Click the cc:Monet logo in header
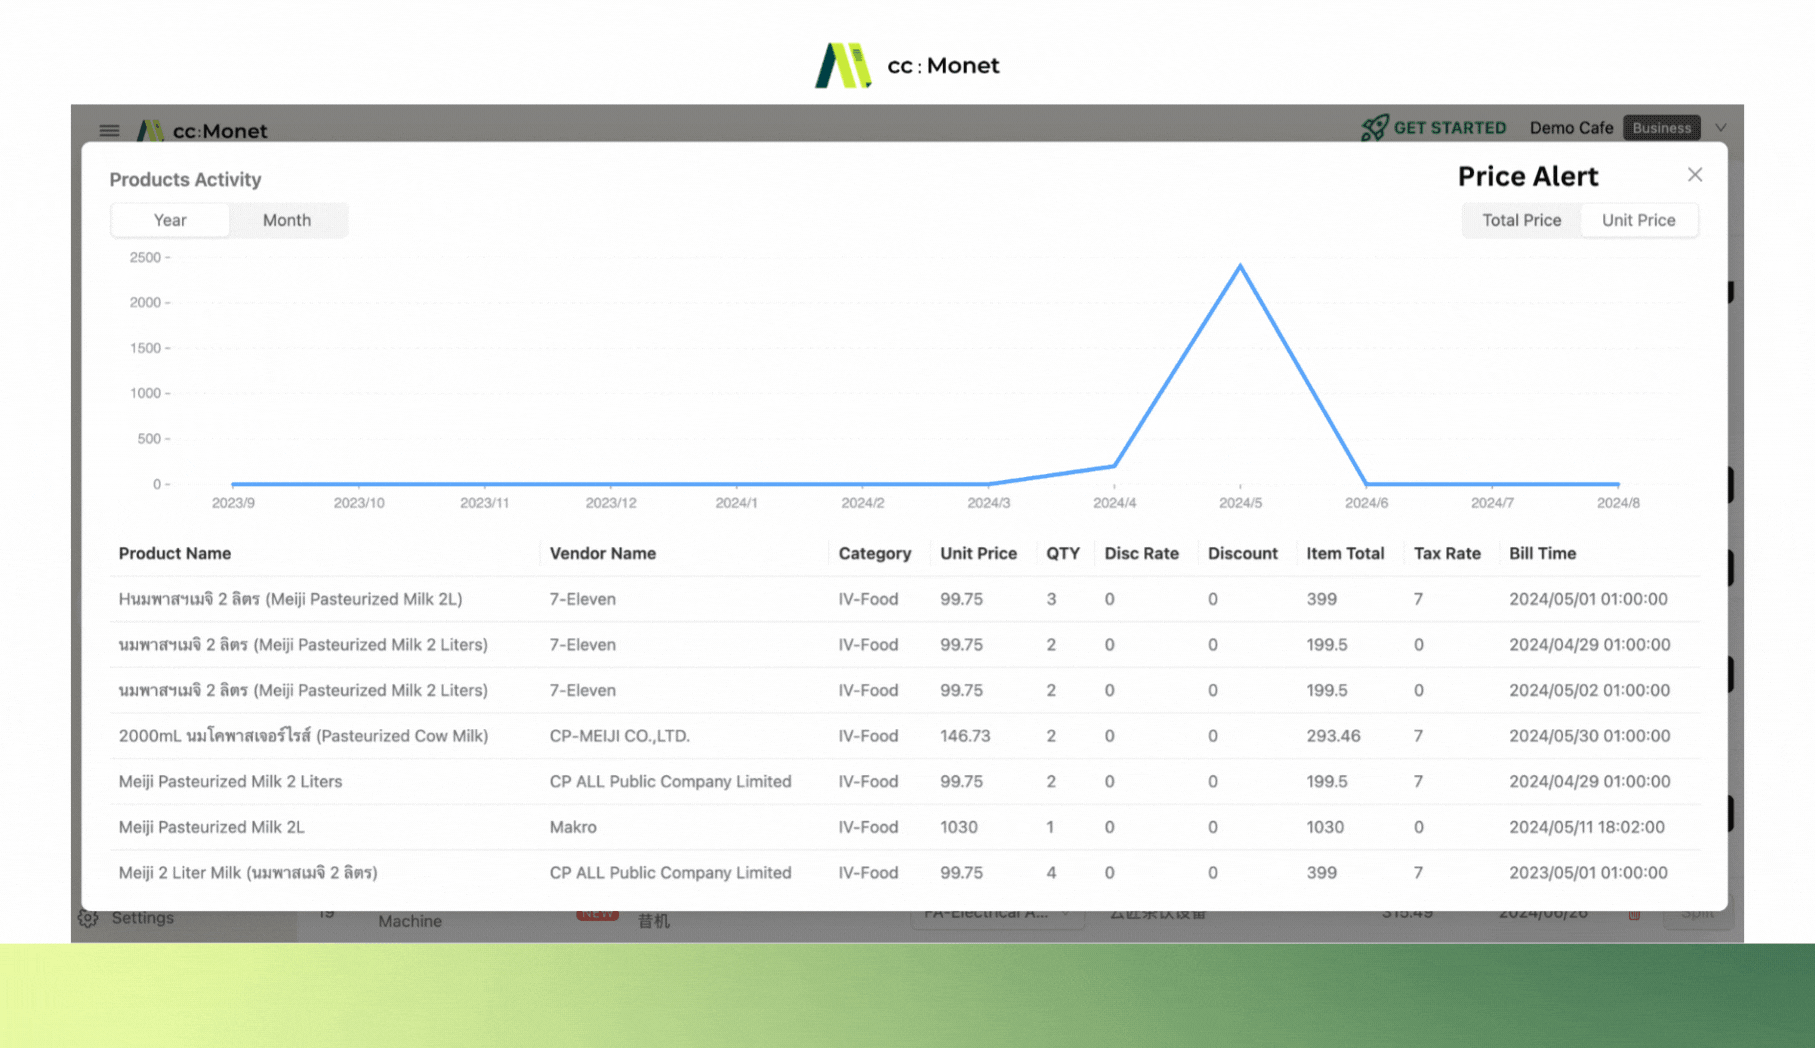The width and height of the screenshot is (1815, 1048). [202, 130]
